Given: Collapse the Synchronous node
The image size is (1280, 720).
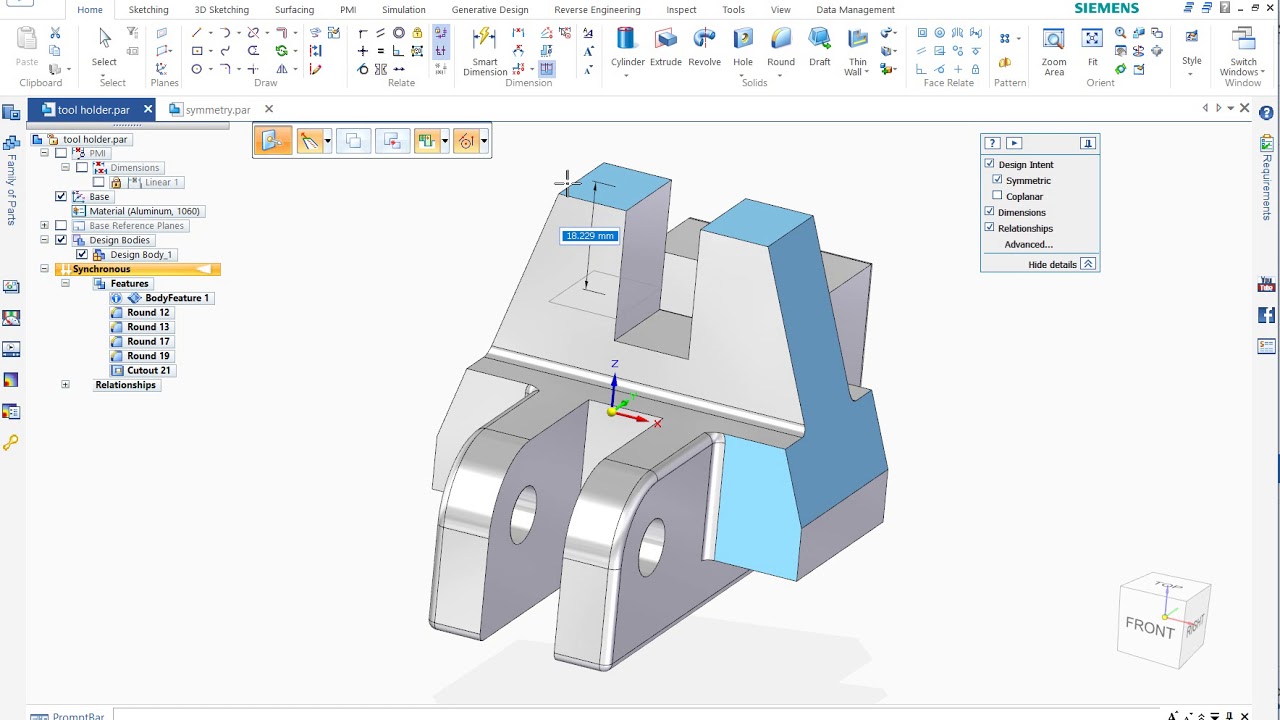Looking at the screenshot, I should pos(44,269).
